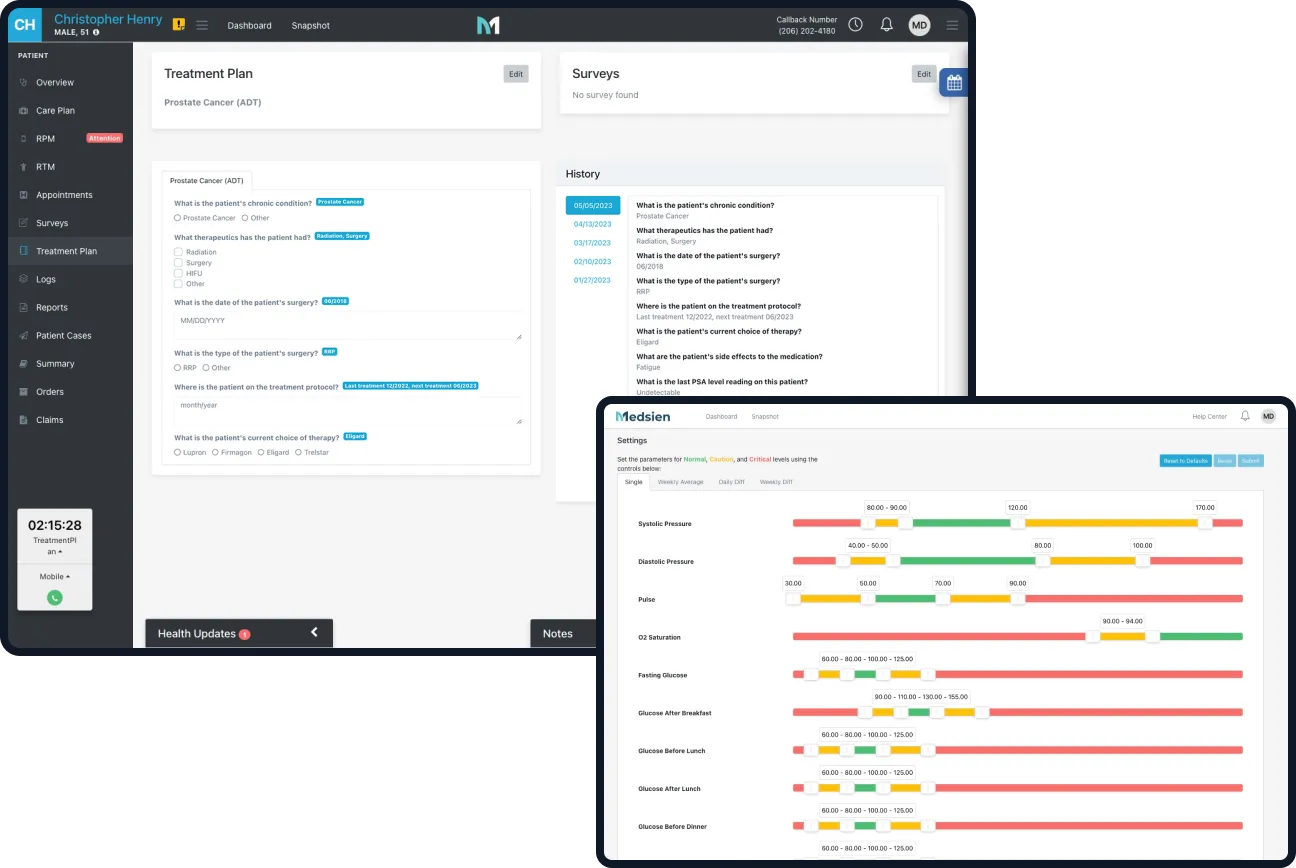Screen dimensions: 1296x868
Task: Open the TreatmentPlan dropdown under the timer
Action: click(55, 546)
